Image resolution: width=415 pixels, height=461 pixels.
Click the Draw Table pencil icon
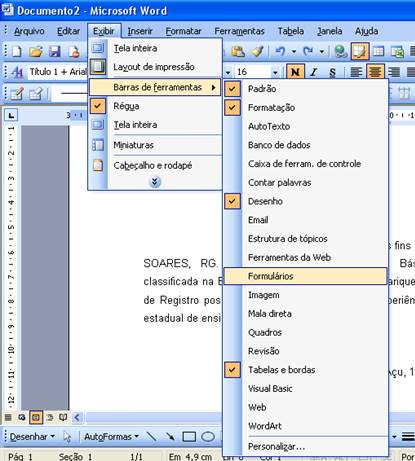coord(17,93)
